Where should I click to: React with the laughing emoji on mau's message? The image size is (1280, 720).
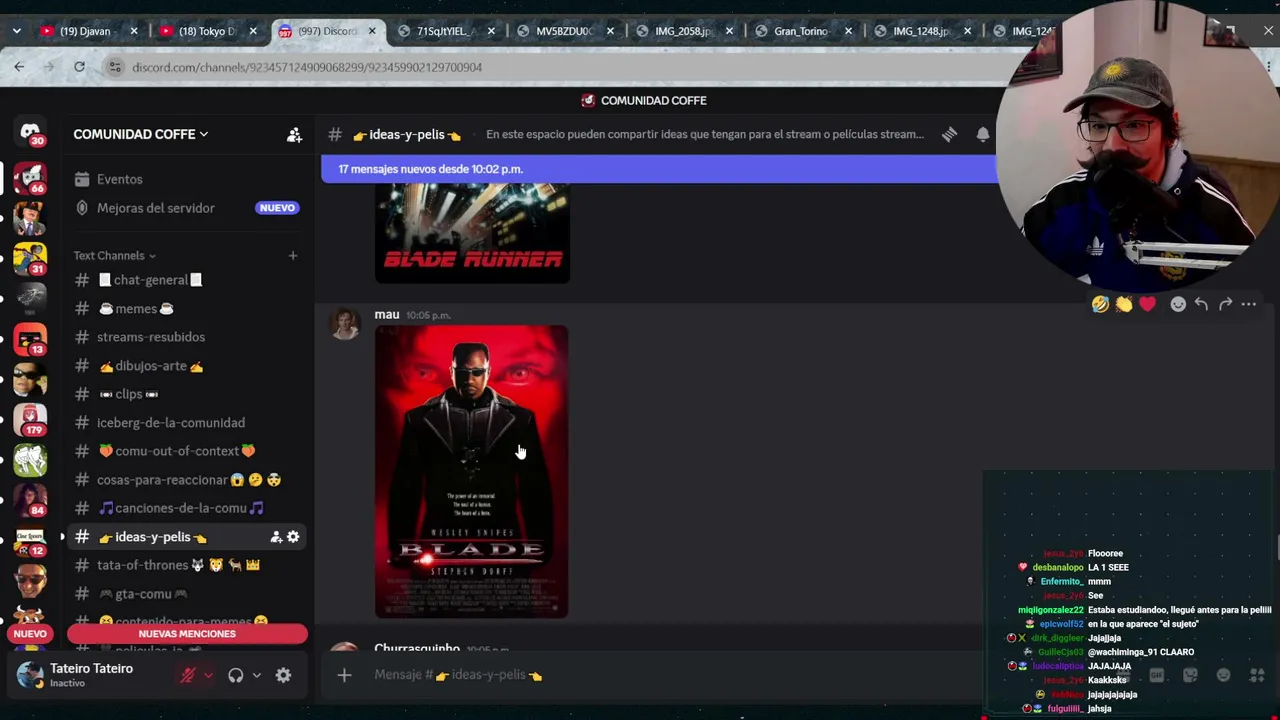(x=1100, y=304)
